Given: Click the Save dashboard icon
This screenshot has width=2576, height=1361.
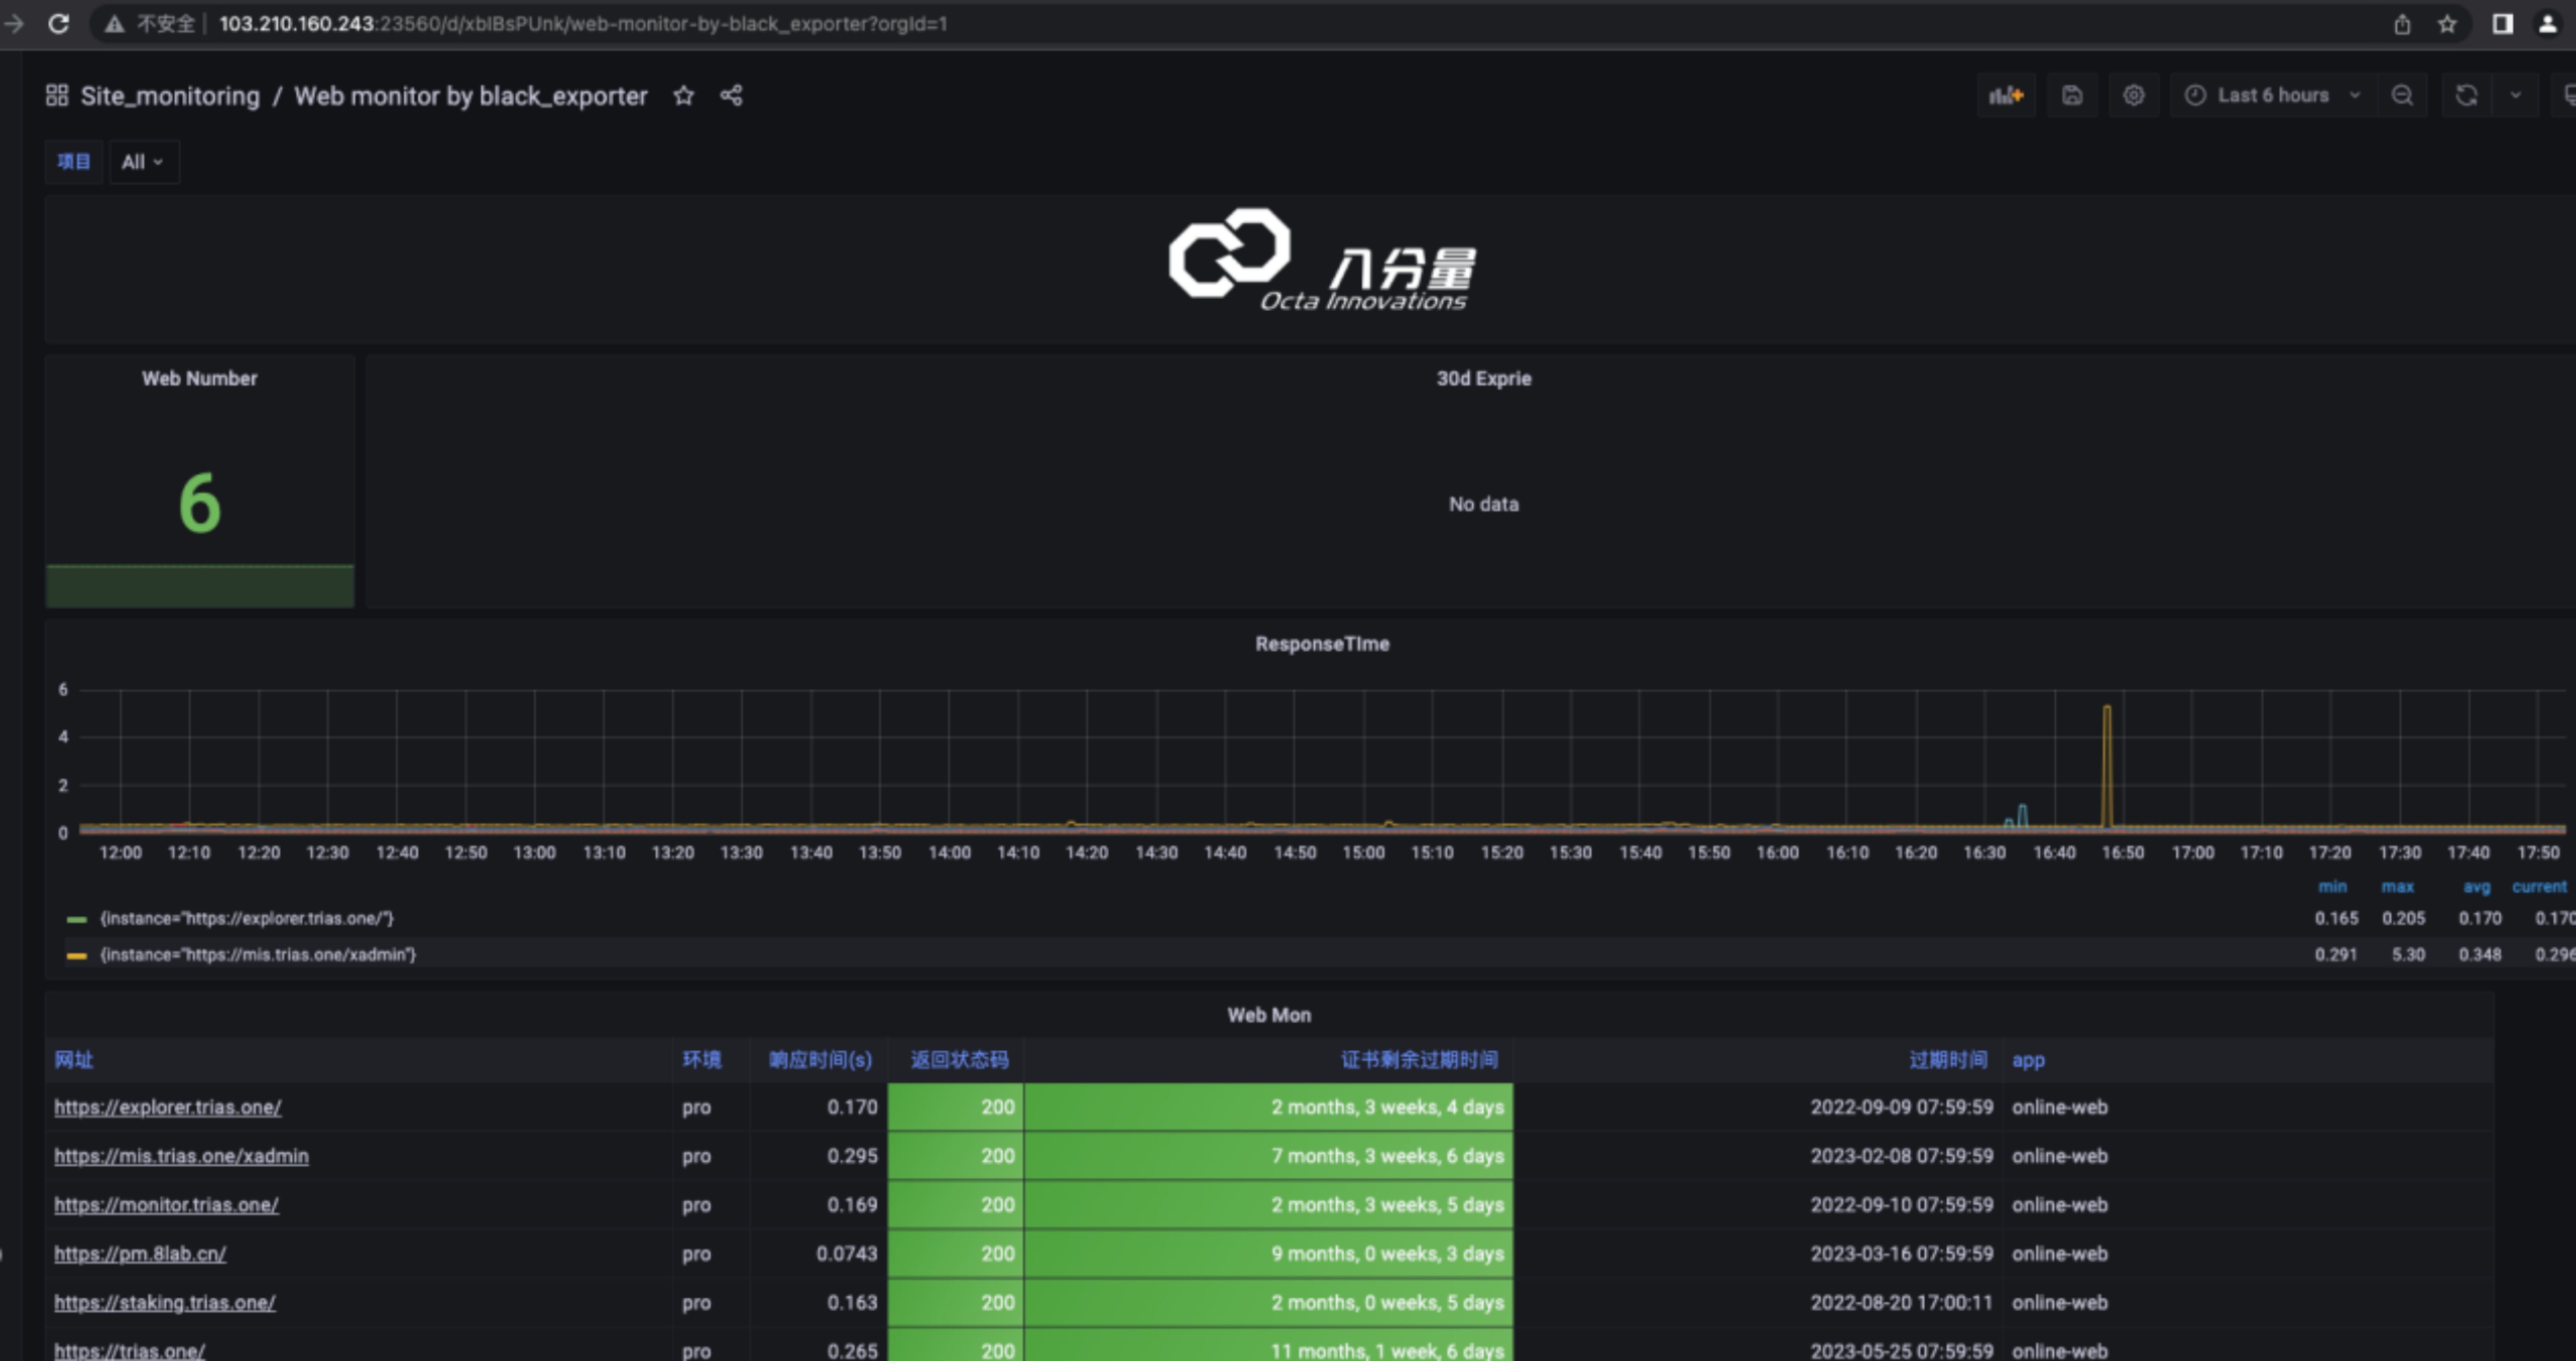Looking at the screenshot, I should [x=2072, y=96].
